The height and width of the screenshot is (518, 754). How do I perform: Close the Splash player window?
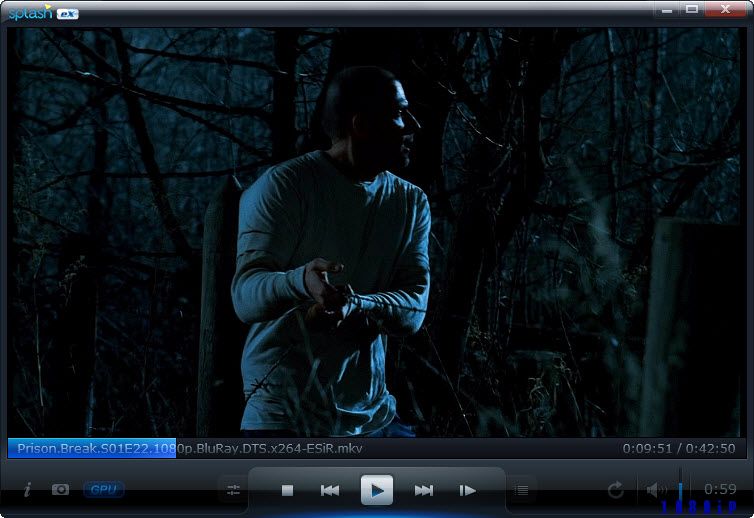(x=725, y=9)
